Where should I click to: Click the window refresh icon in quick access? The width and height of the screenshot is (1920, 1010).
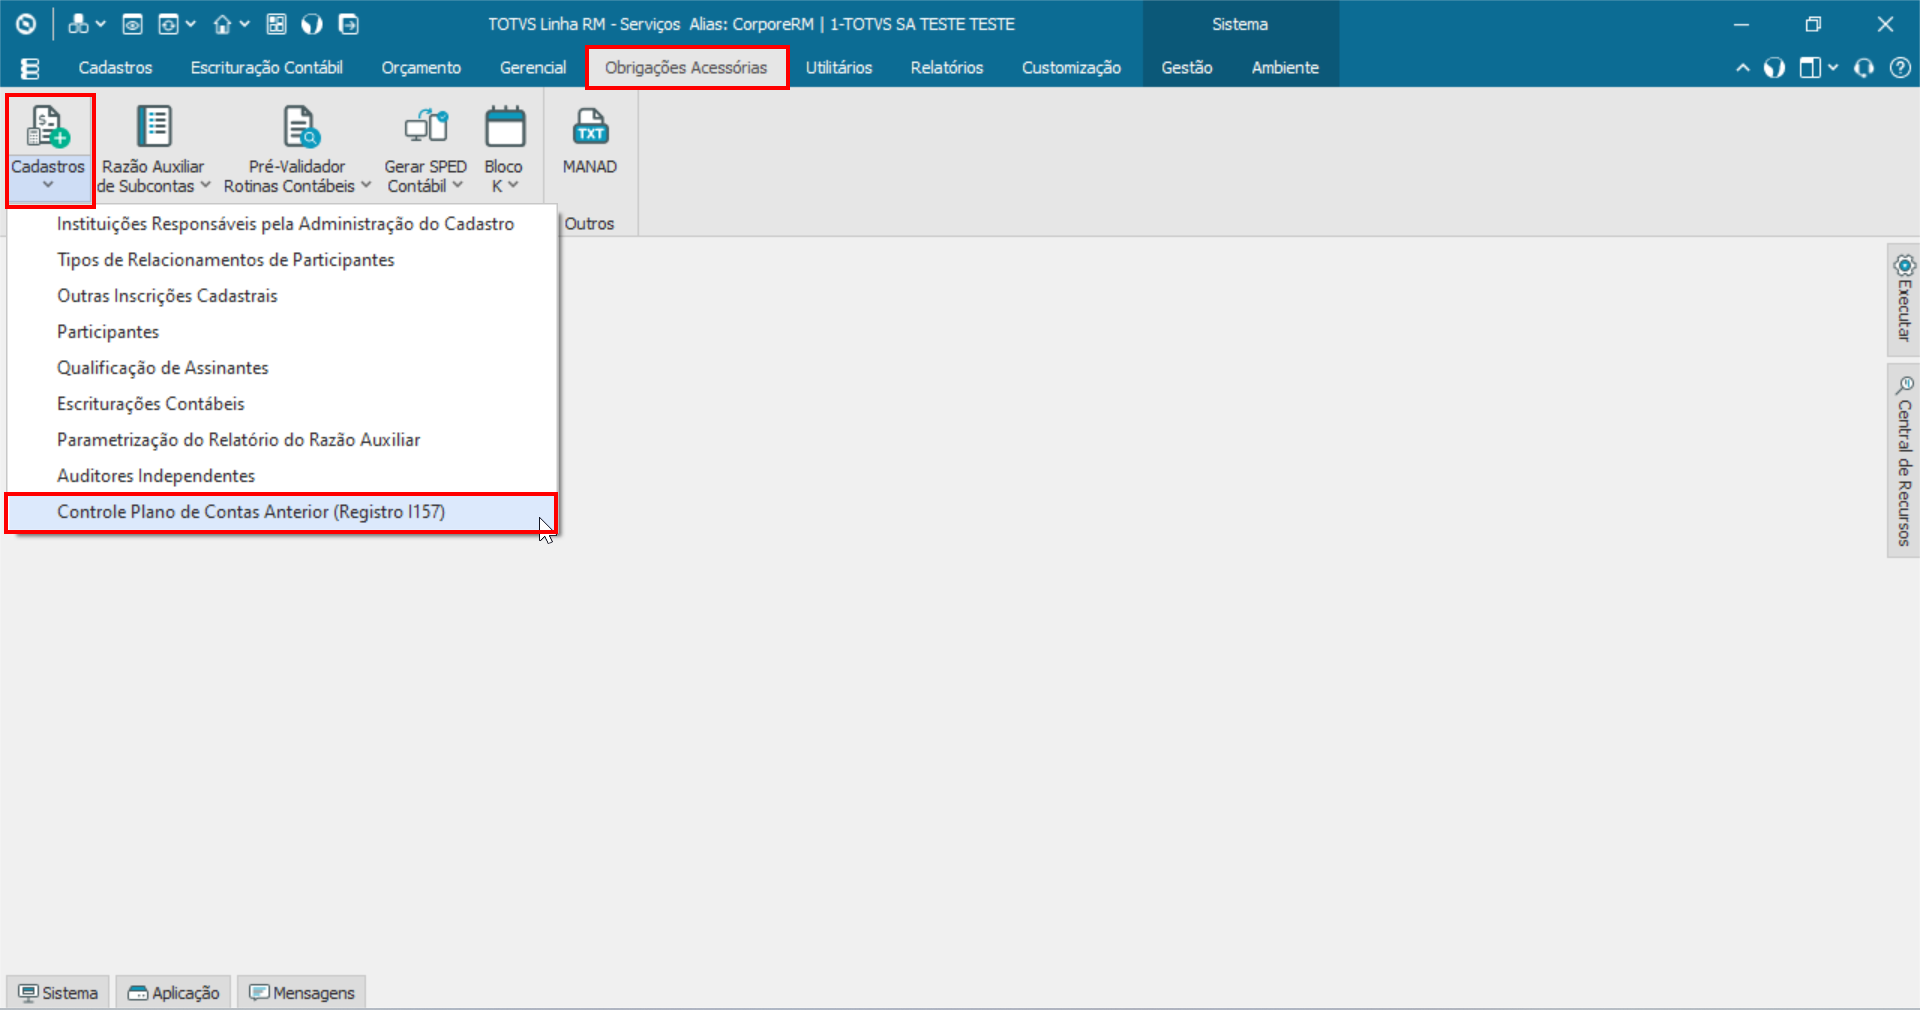(169, 24)
